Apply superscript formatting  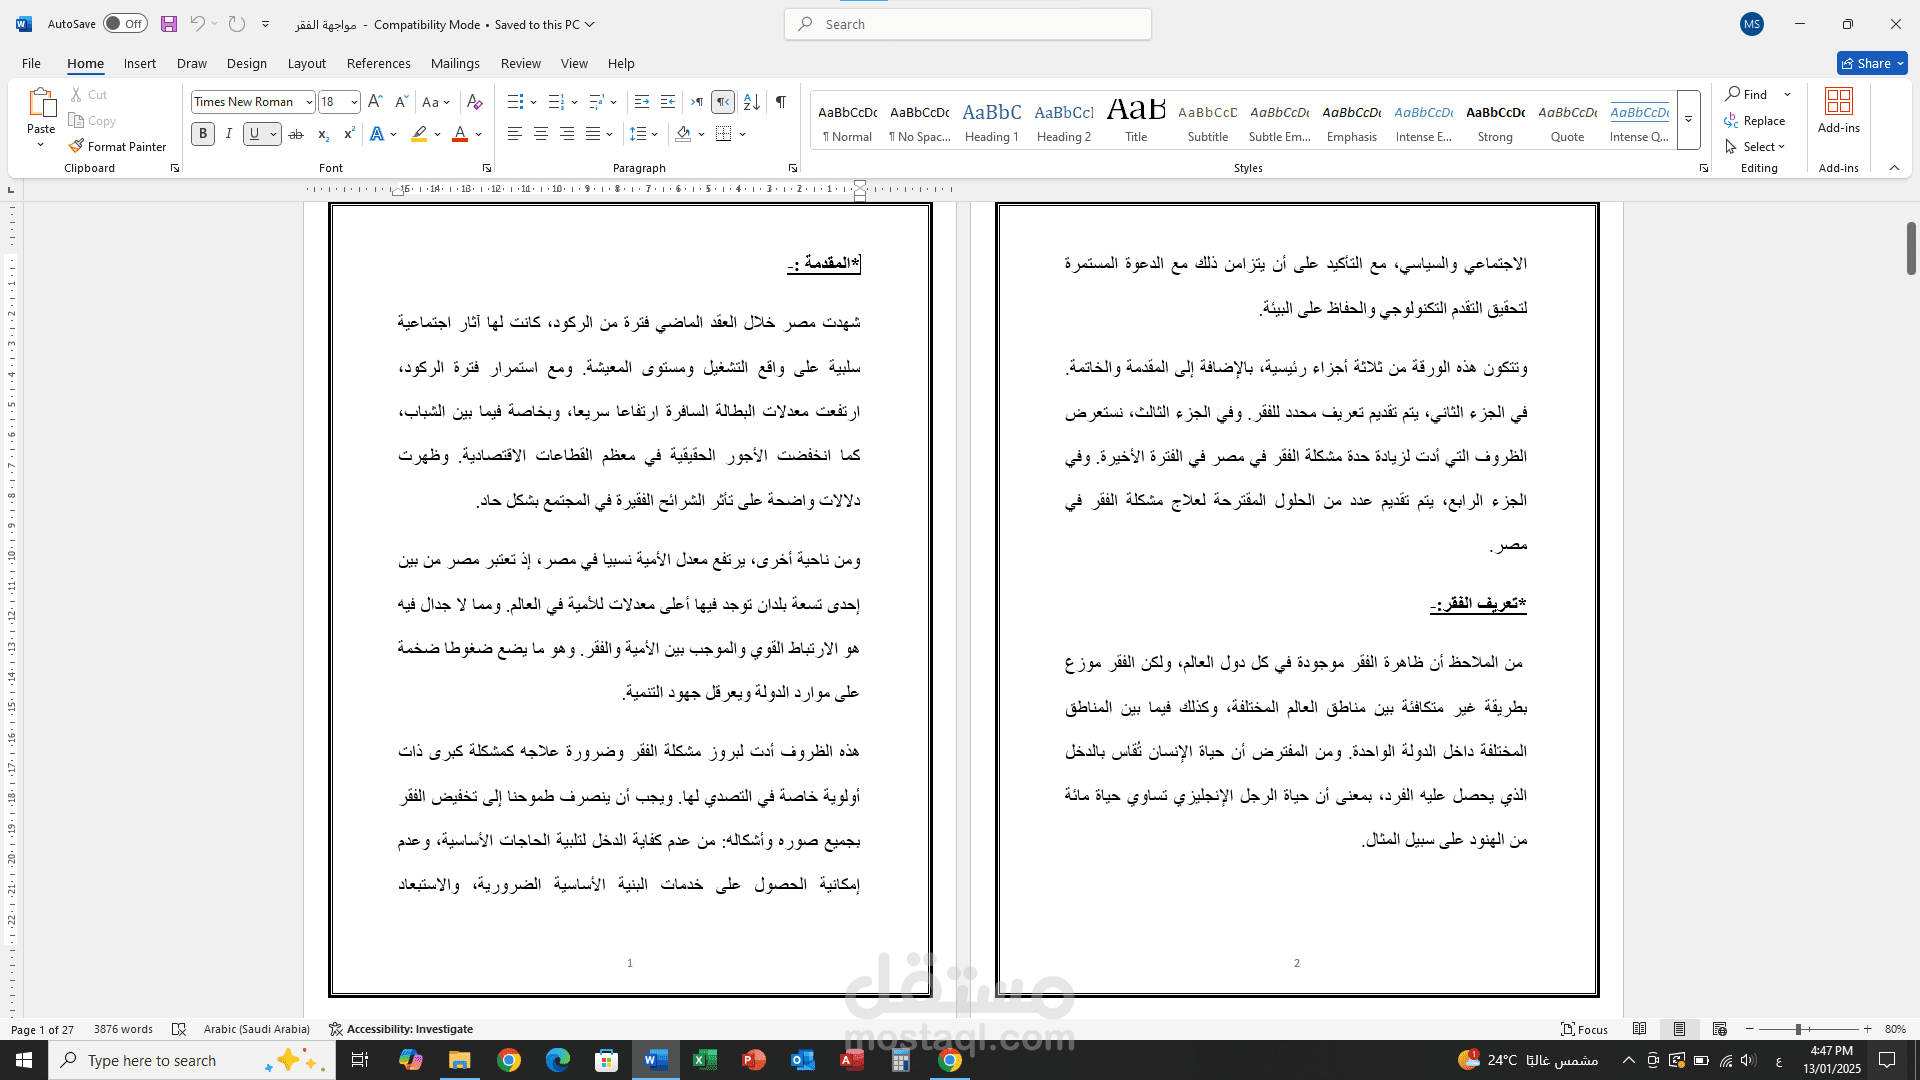coord(349,134)
